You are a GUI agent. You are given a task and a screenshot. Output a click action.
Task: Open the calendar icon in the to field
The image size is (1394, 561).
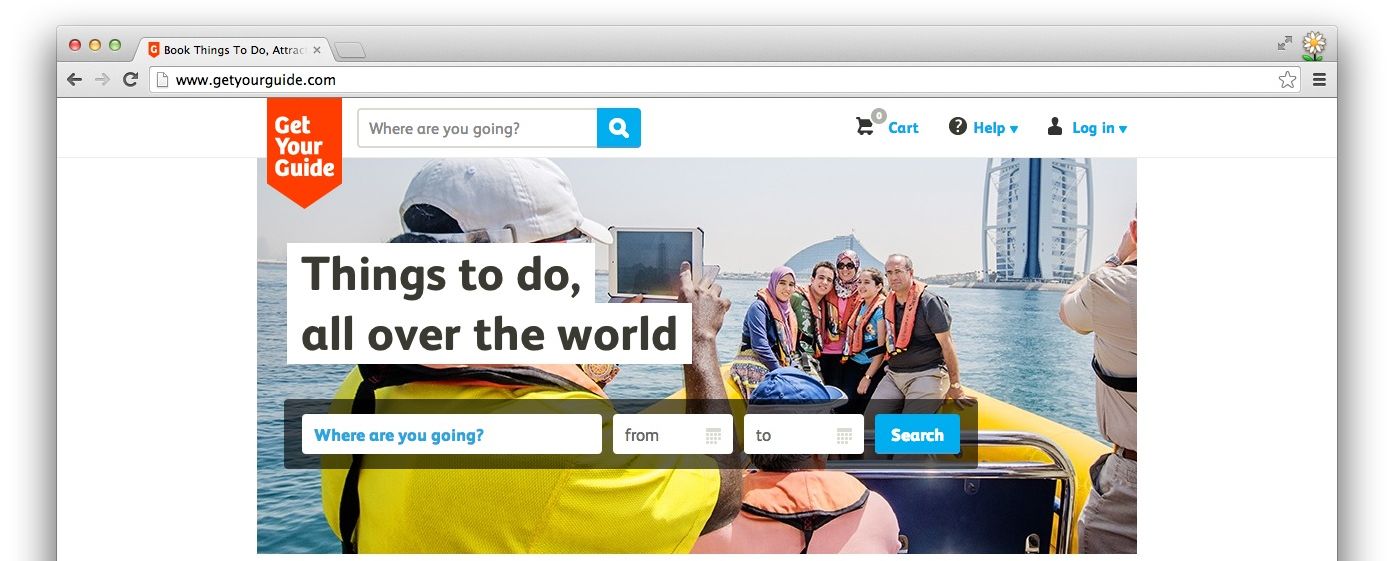tap(844, 435)
